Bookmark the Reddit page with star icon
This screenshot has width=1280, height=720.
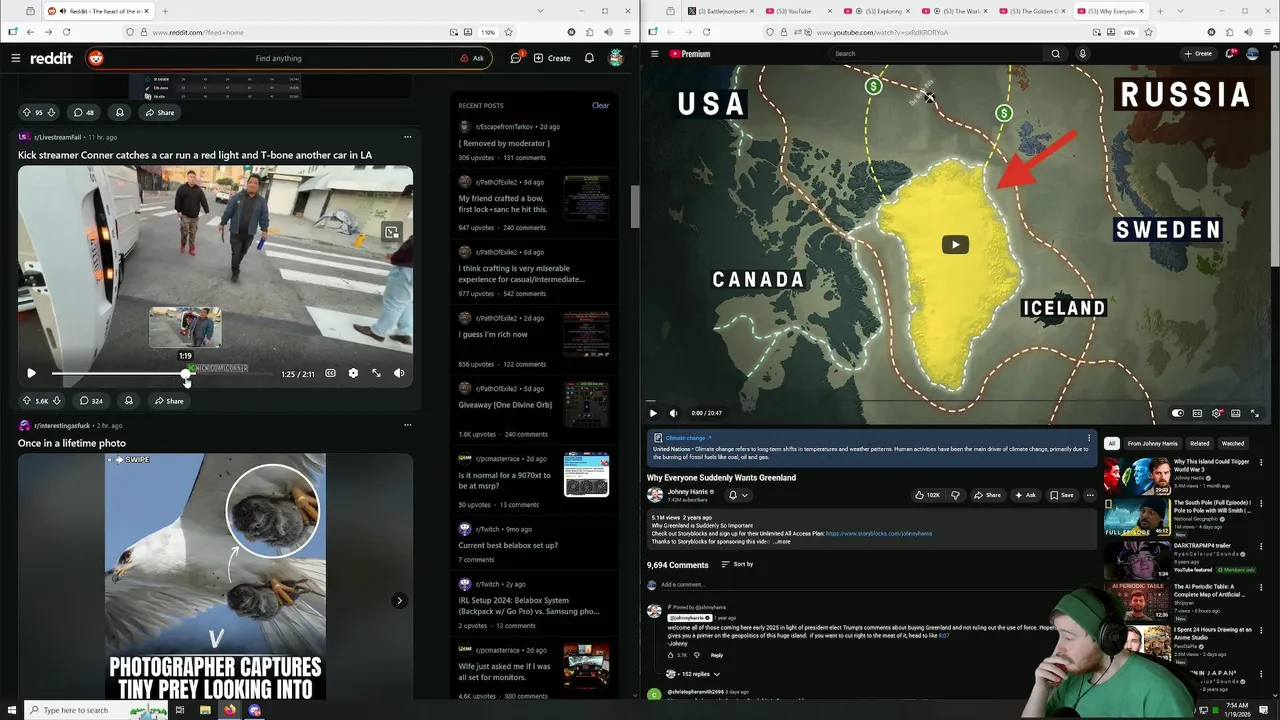pos(508,32)
